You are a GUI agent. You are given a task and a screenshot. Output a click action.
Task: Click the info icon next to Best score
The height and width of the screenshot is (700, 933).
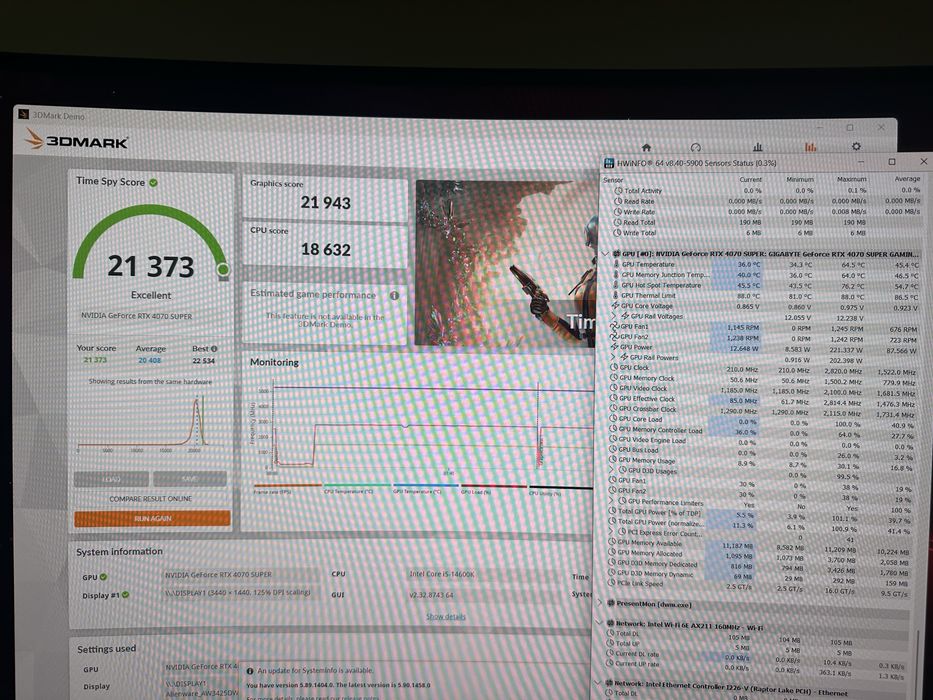tap(214, 349)
